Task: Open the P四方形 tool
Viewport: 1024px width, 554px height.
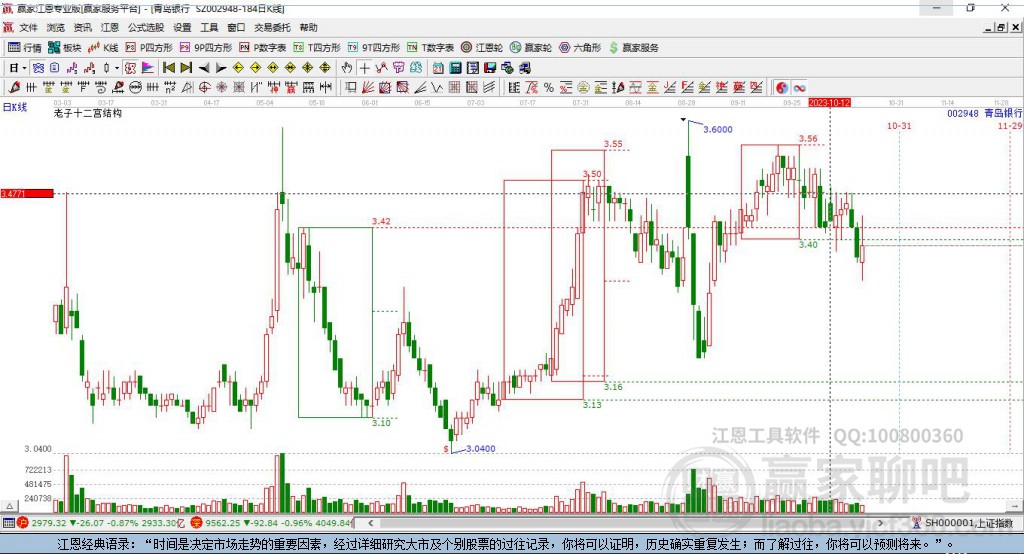Action: 149,48
